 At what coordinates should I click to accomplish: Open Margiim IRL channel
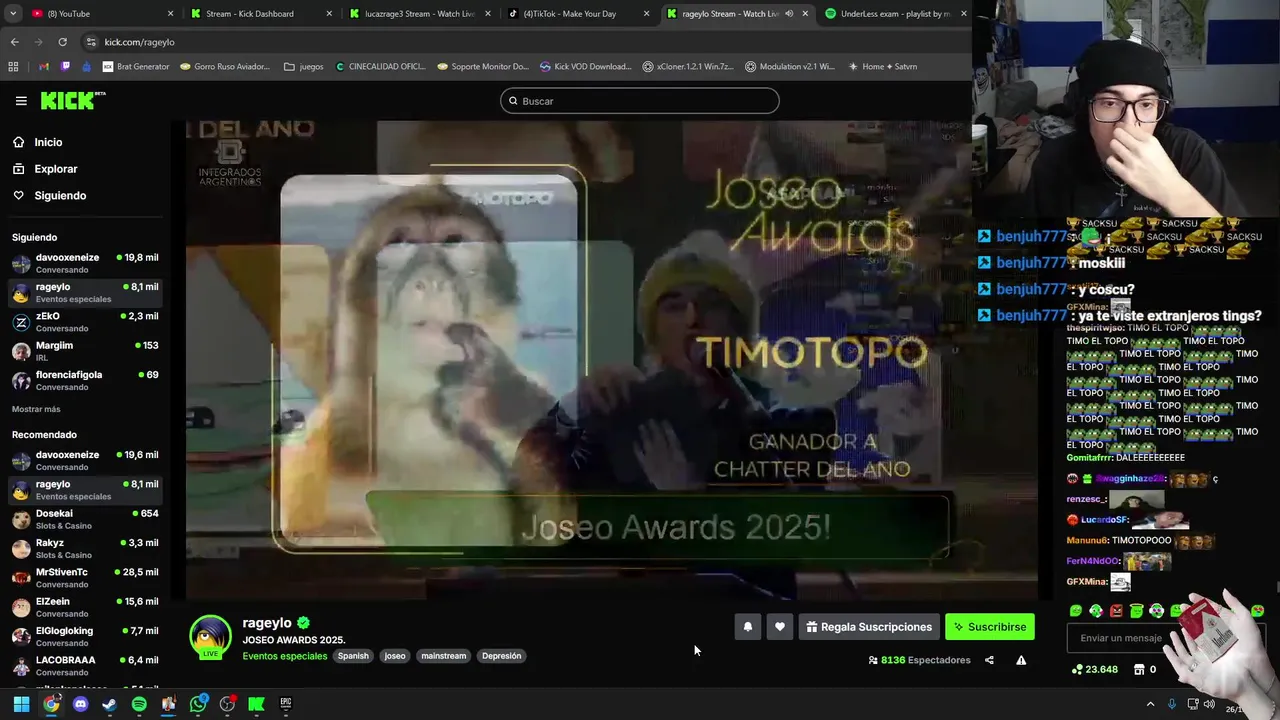point(85,351)
